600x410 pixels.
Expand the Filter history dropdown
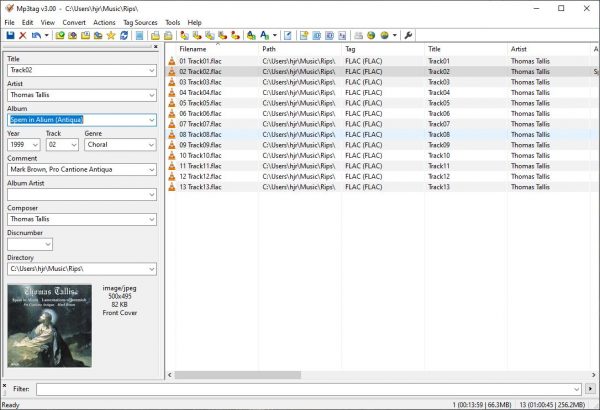[577, 389]
